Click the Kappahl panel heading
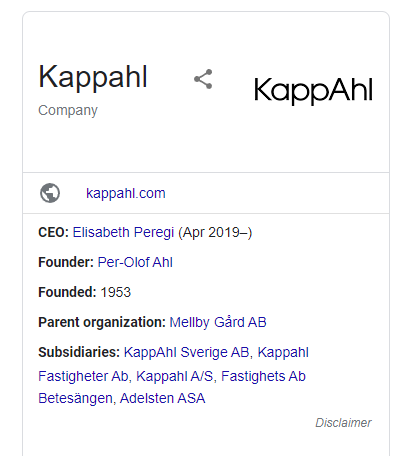 pyautogui.click(x=93, y=77)
